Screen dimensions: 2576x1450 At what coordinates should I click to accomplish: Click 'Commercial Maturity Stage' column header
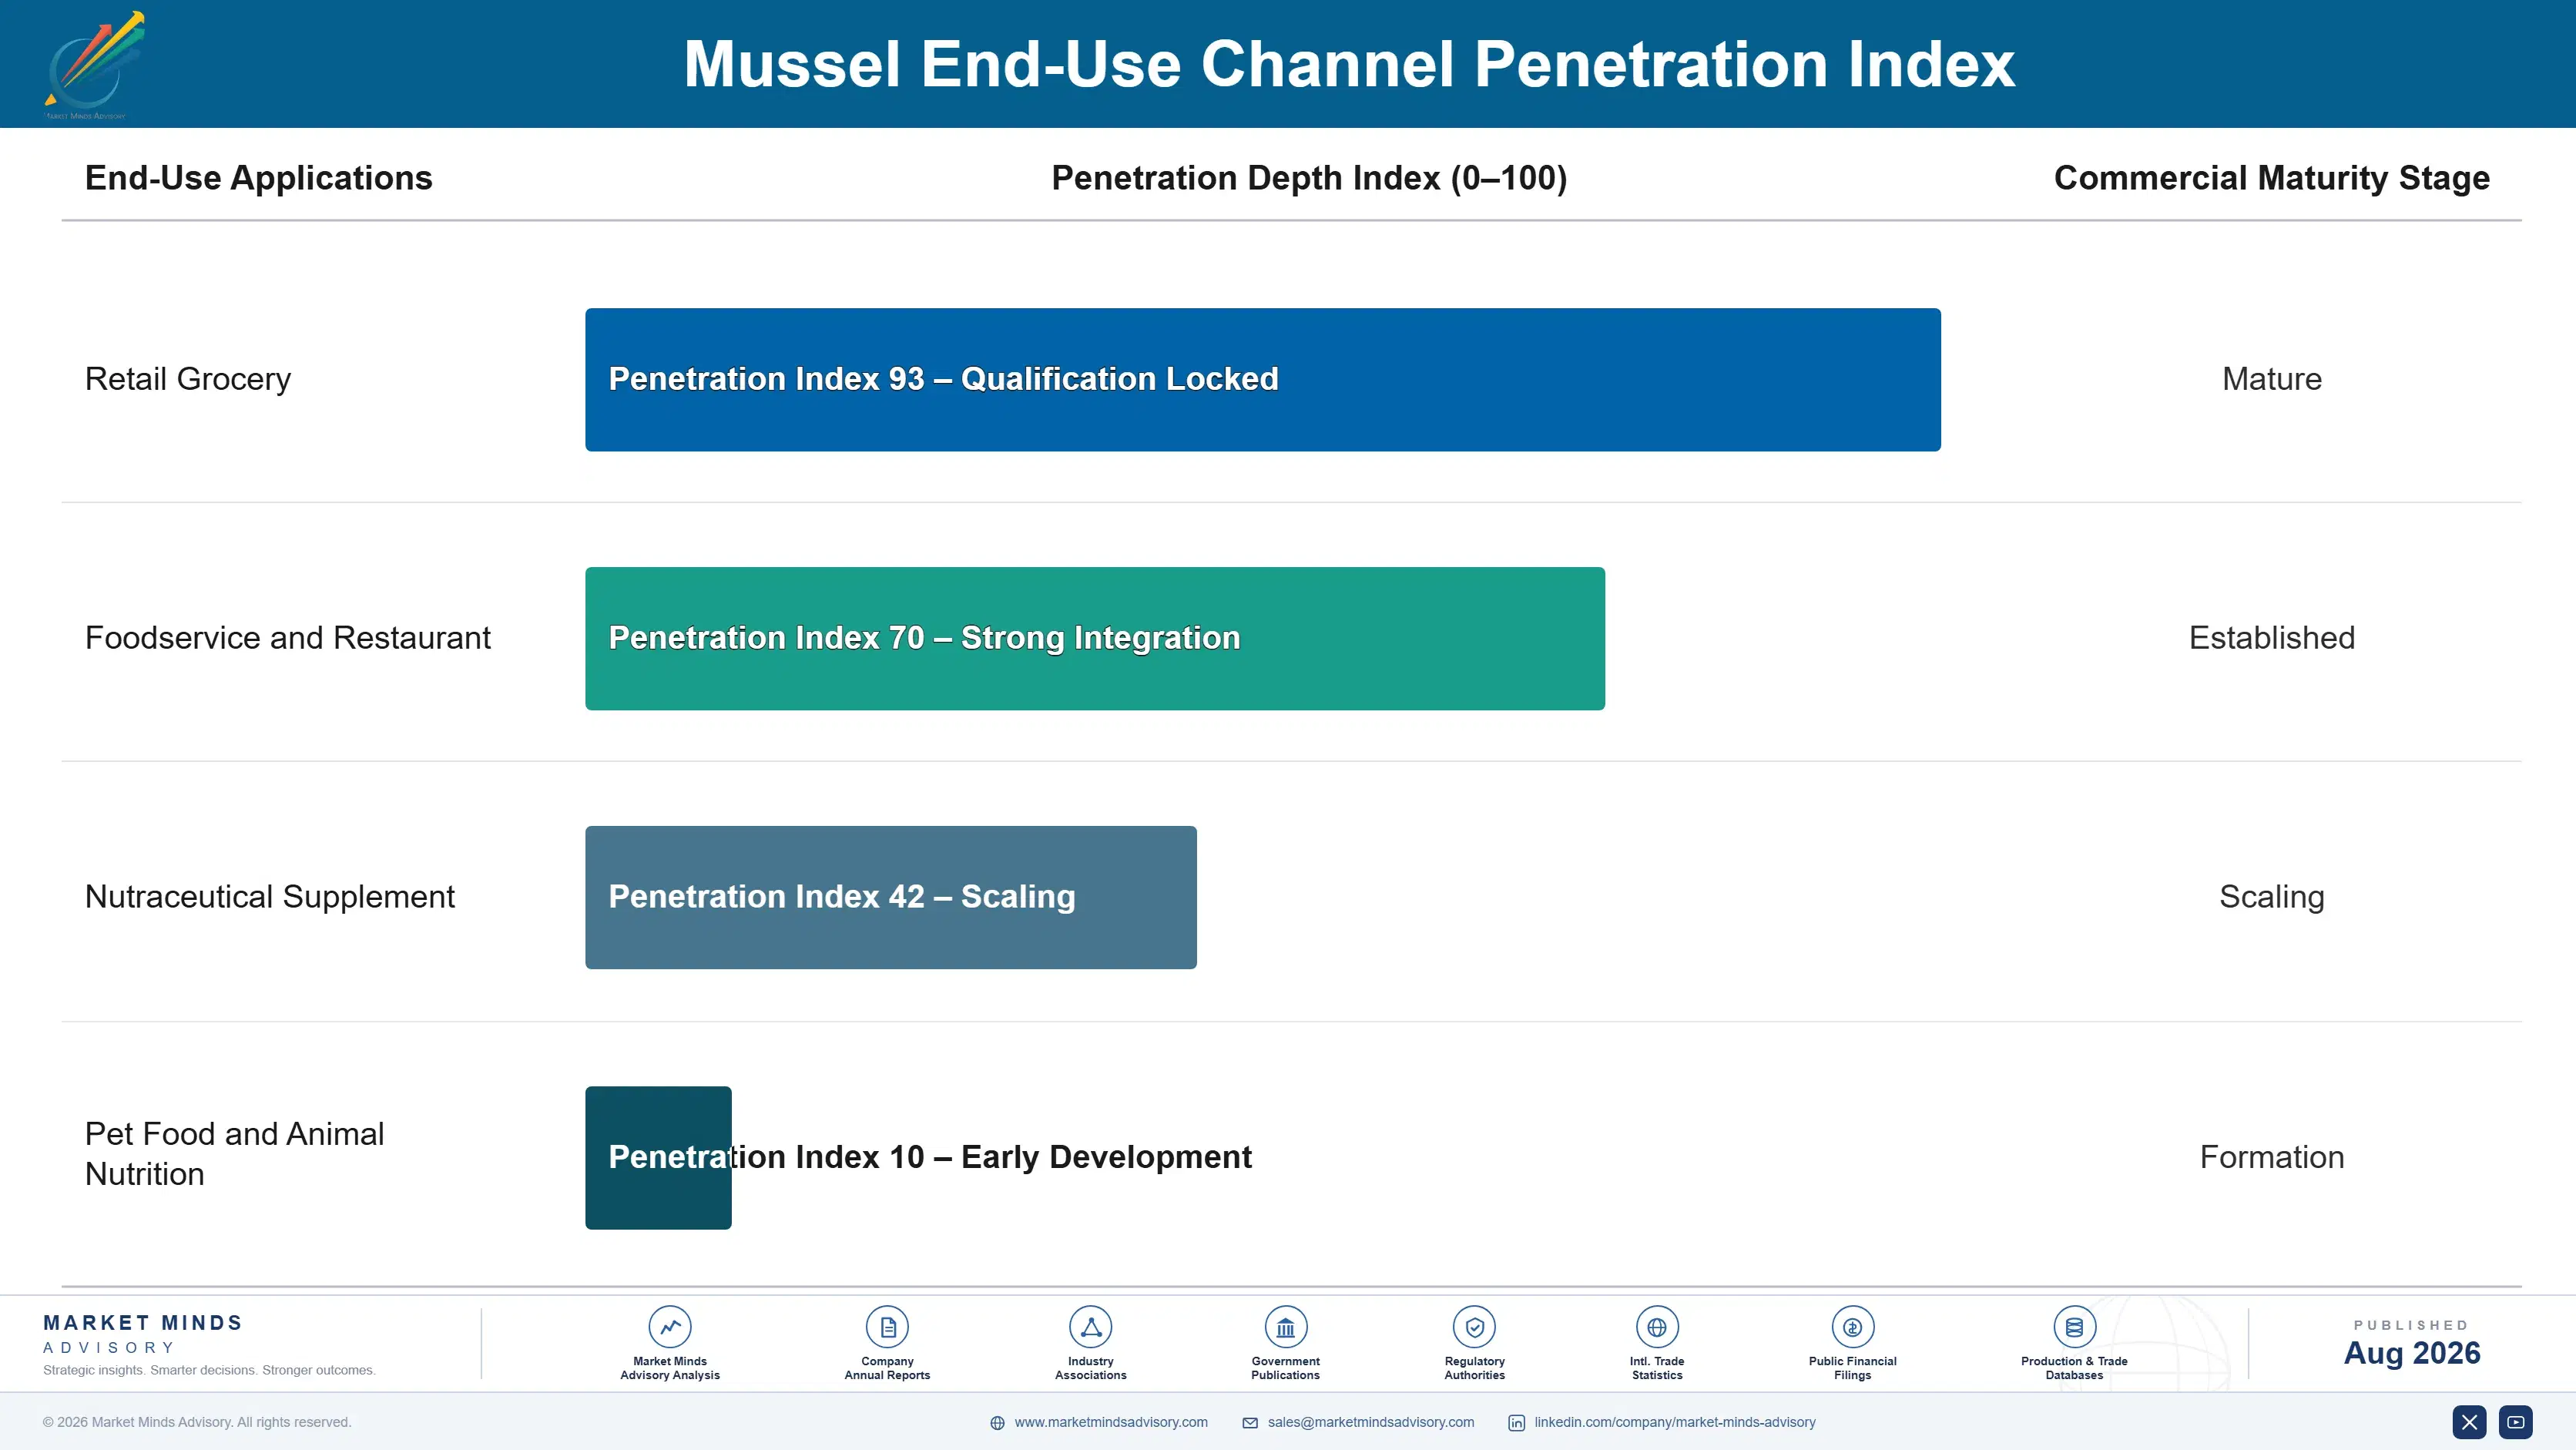[x=2272, y=178]
